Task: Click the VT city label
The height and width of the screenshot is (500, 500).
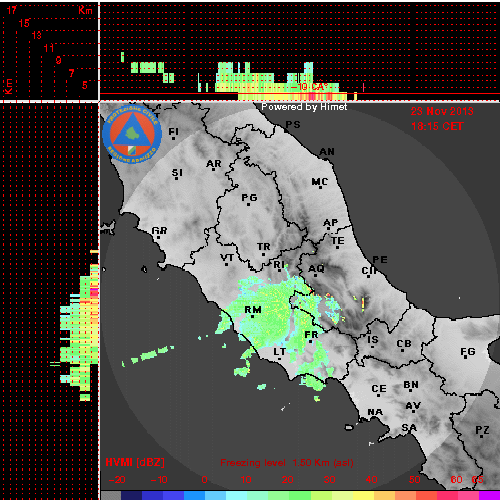Action: click(x=227, y=258)
